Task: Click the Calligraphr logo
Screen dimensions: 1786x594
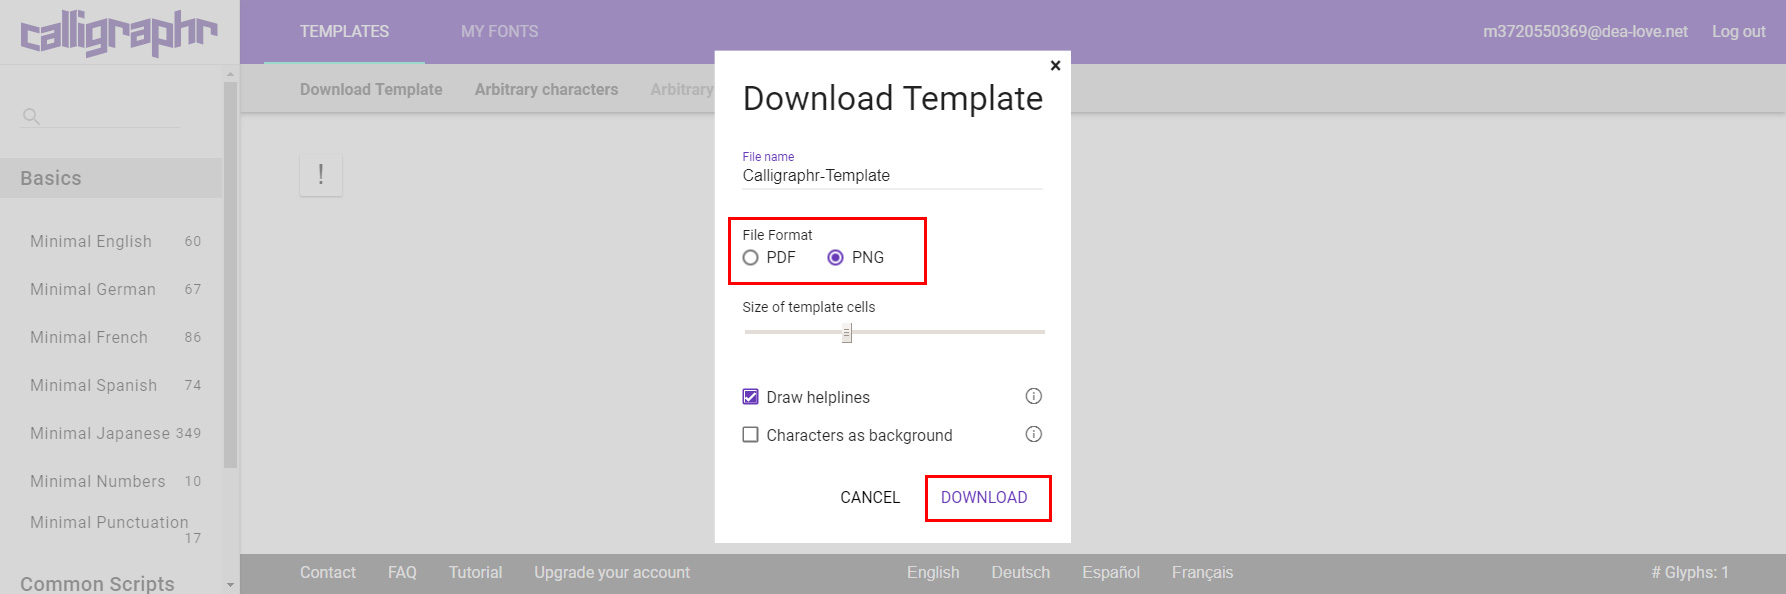Action: tap(118, 33)
